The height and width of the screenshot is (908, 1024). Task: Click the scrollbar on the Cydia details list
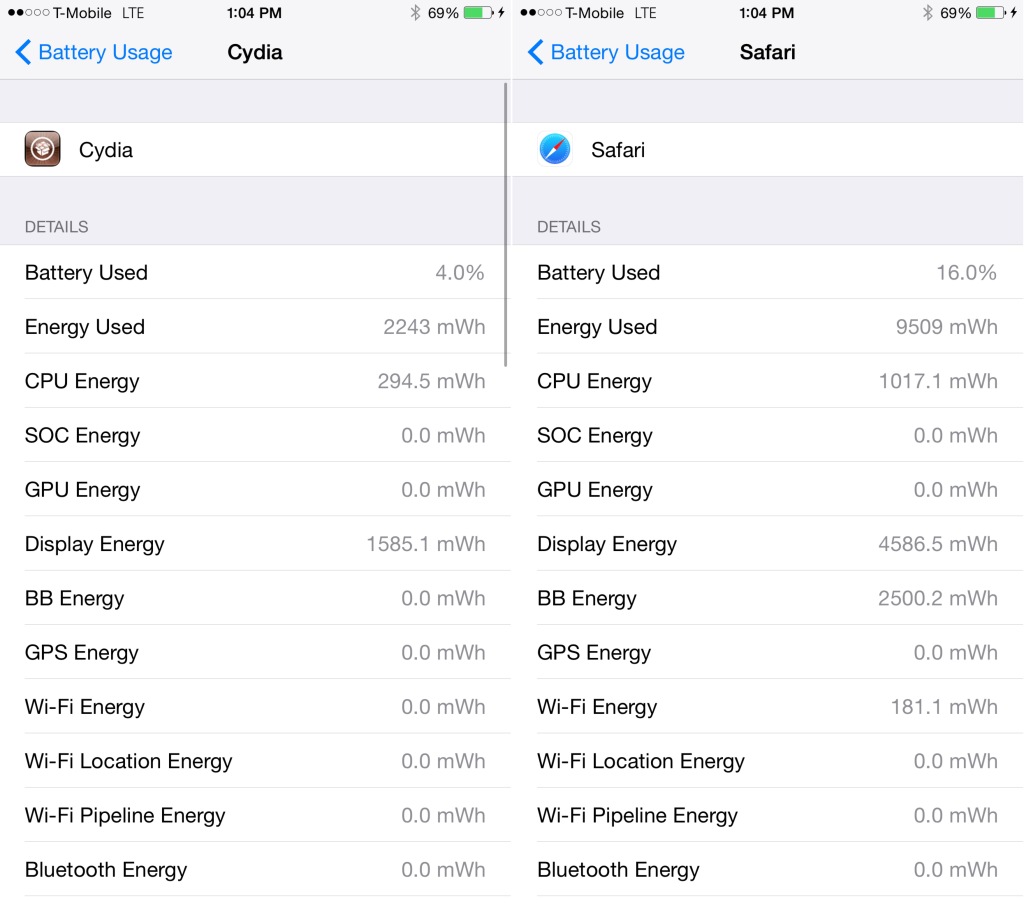(x=506, y=225)
